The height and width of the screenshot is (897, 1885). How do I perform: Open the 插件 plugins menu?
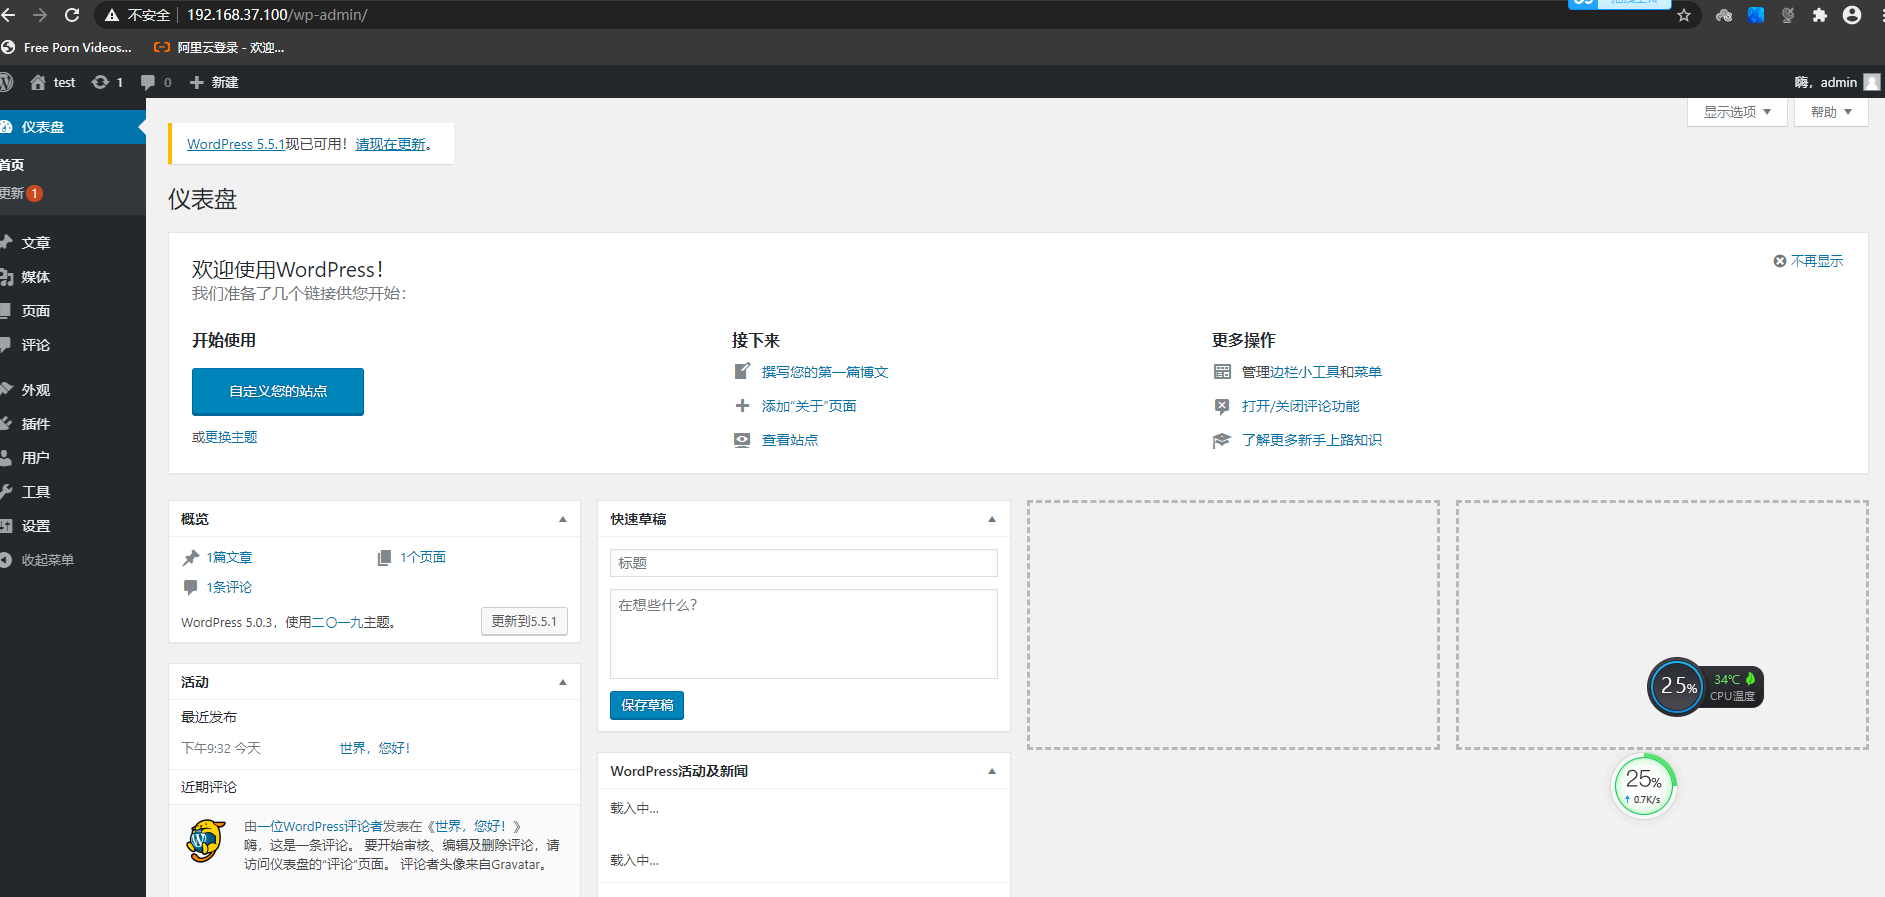[73, 424]
